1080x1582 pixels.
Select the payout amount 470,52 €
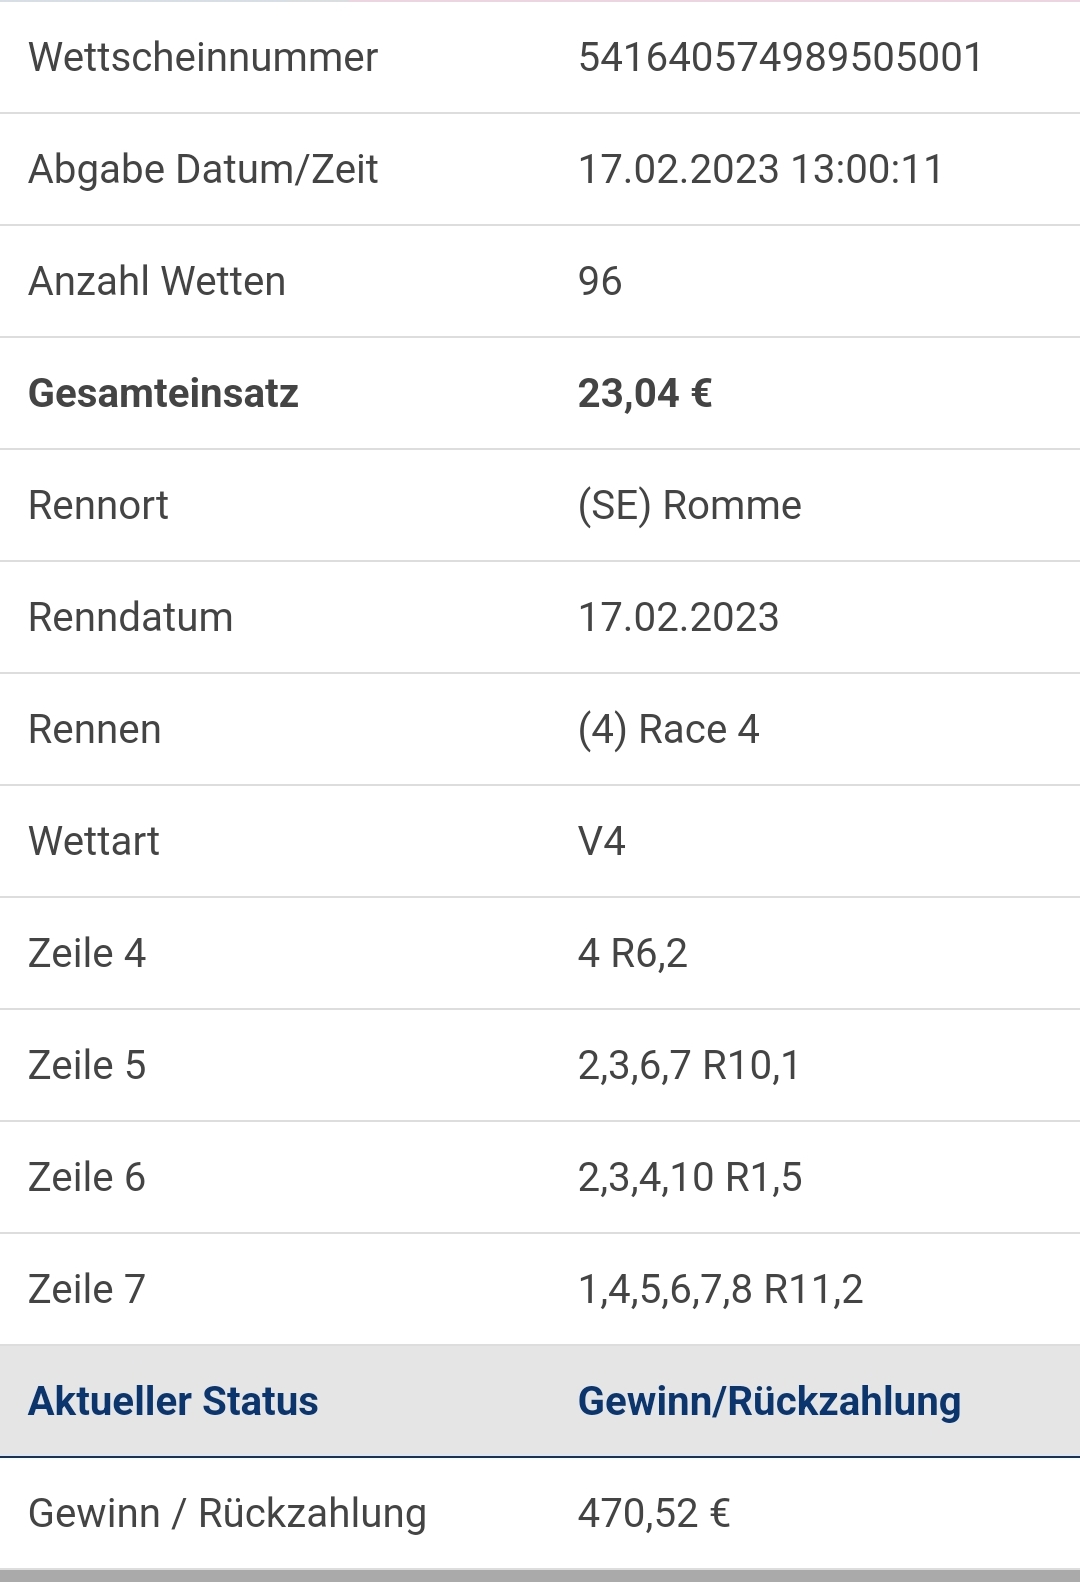point(654,1513)
